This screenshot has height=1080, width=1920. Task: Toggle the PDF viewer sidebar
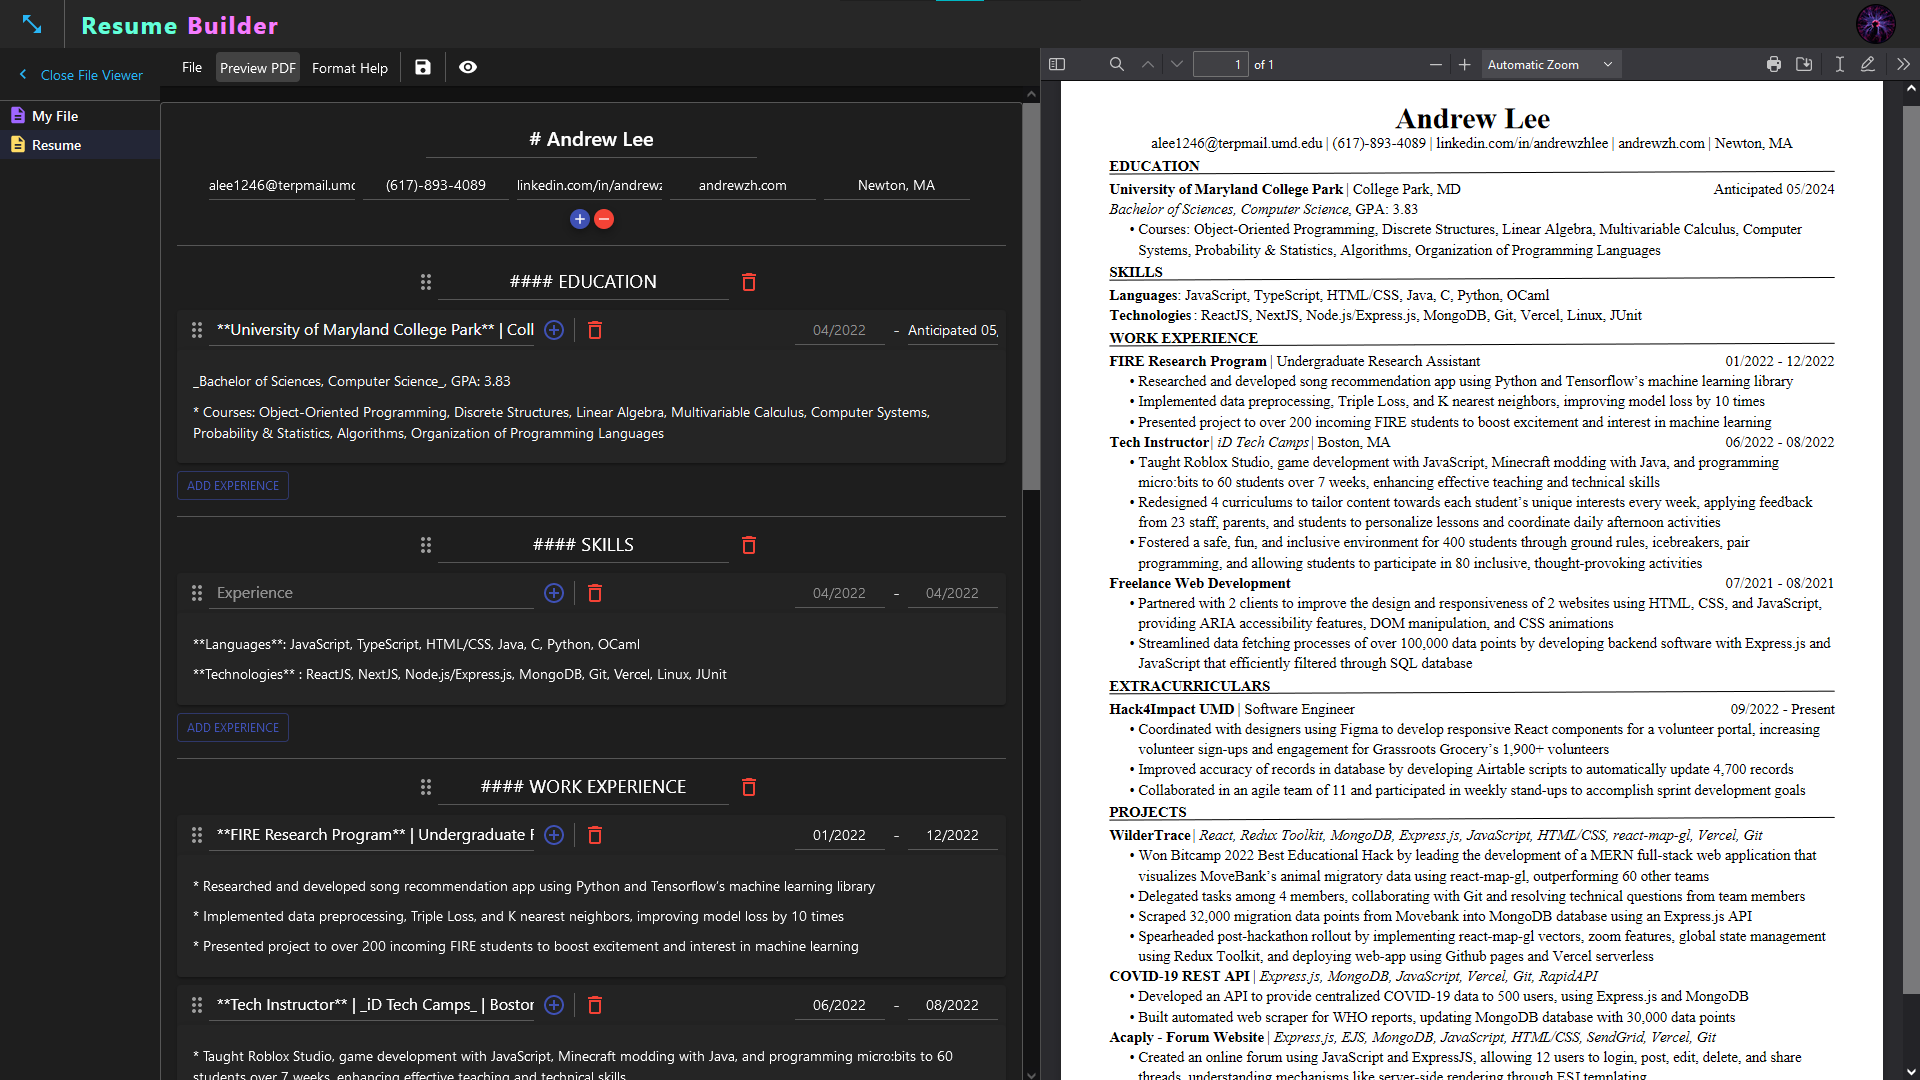click(x=1057, y=64)
